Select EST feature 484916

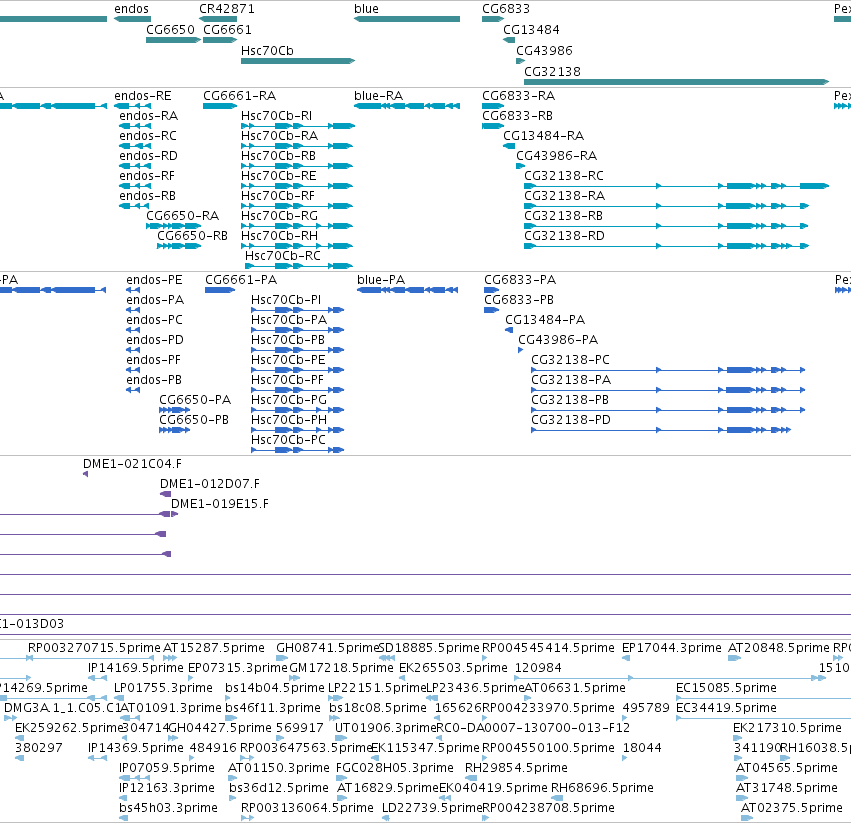tap(213, 748)
